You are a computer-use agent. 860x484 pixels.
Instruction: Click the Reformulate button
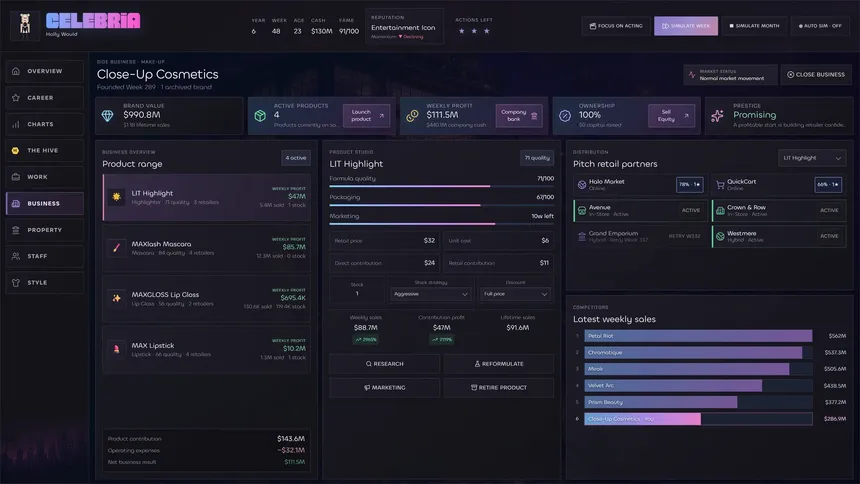[x=499, y=364]
